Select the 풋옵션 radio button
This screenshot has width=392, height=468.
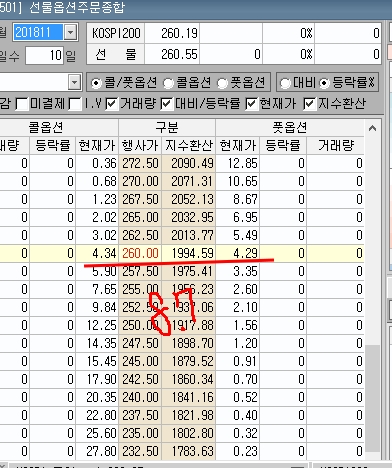(223, 83)
